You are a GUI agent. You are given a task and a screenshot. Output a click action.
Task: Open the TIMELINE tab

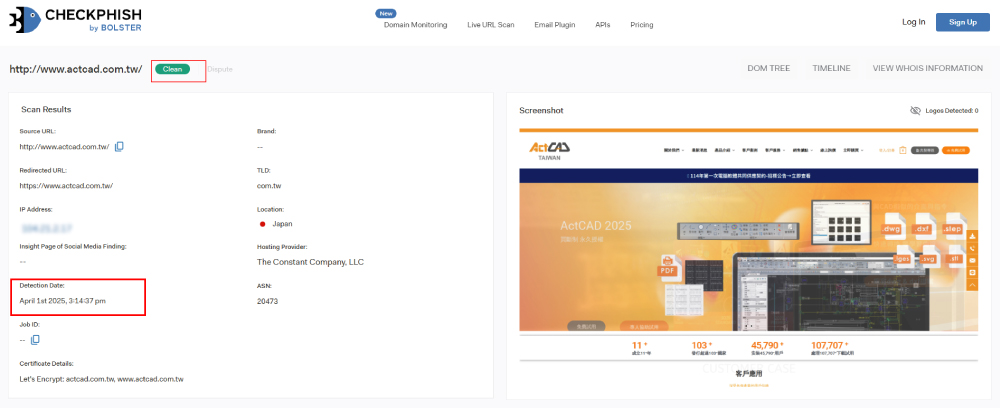831,68
